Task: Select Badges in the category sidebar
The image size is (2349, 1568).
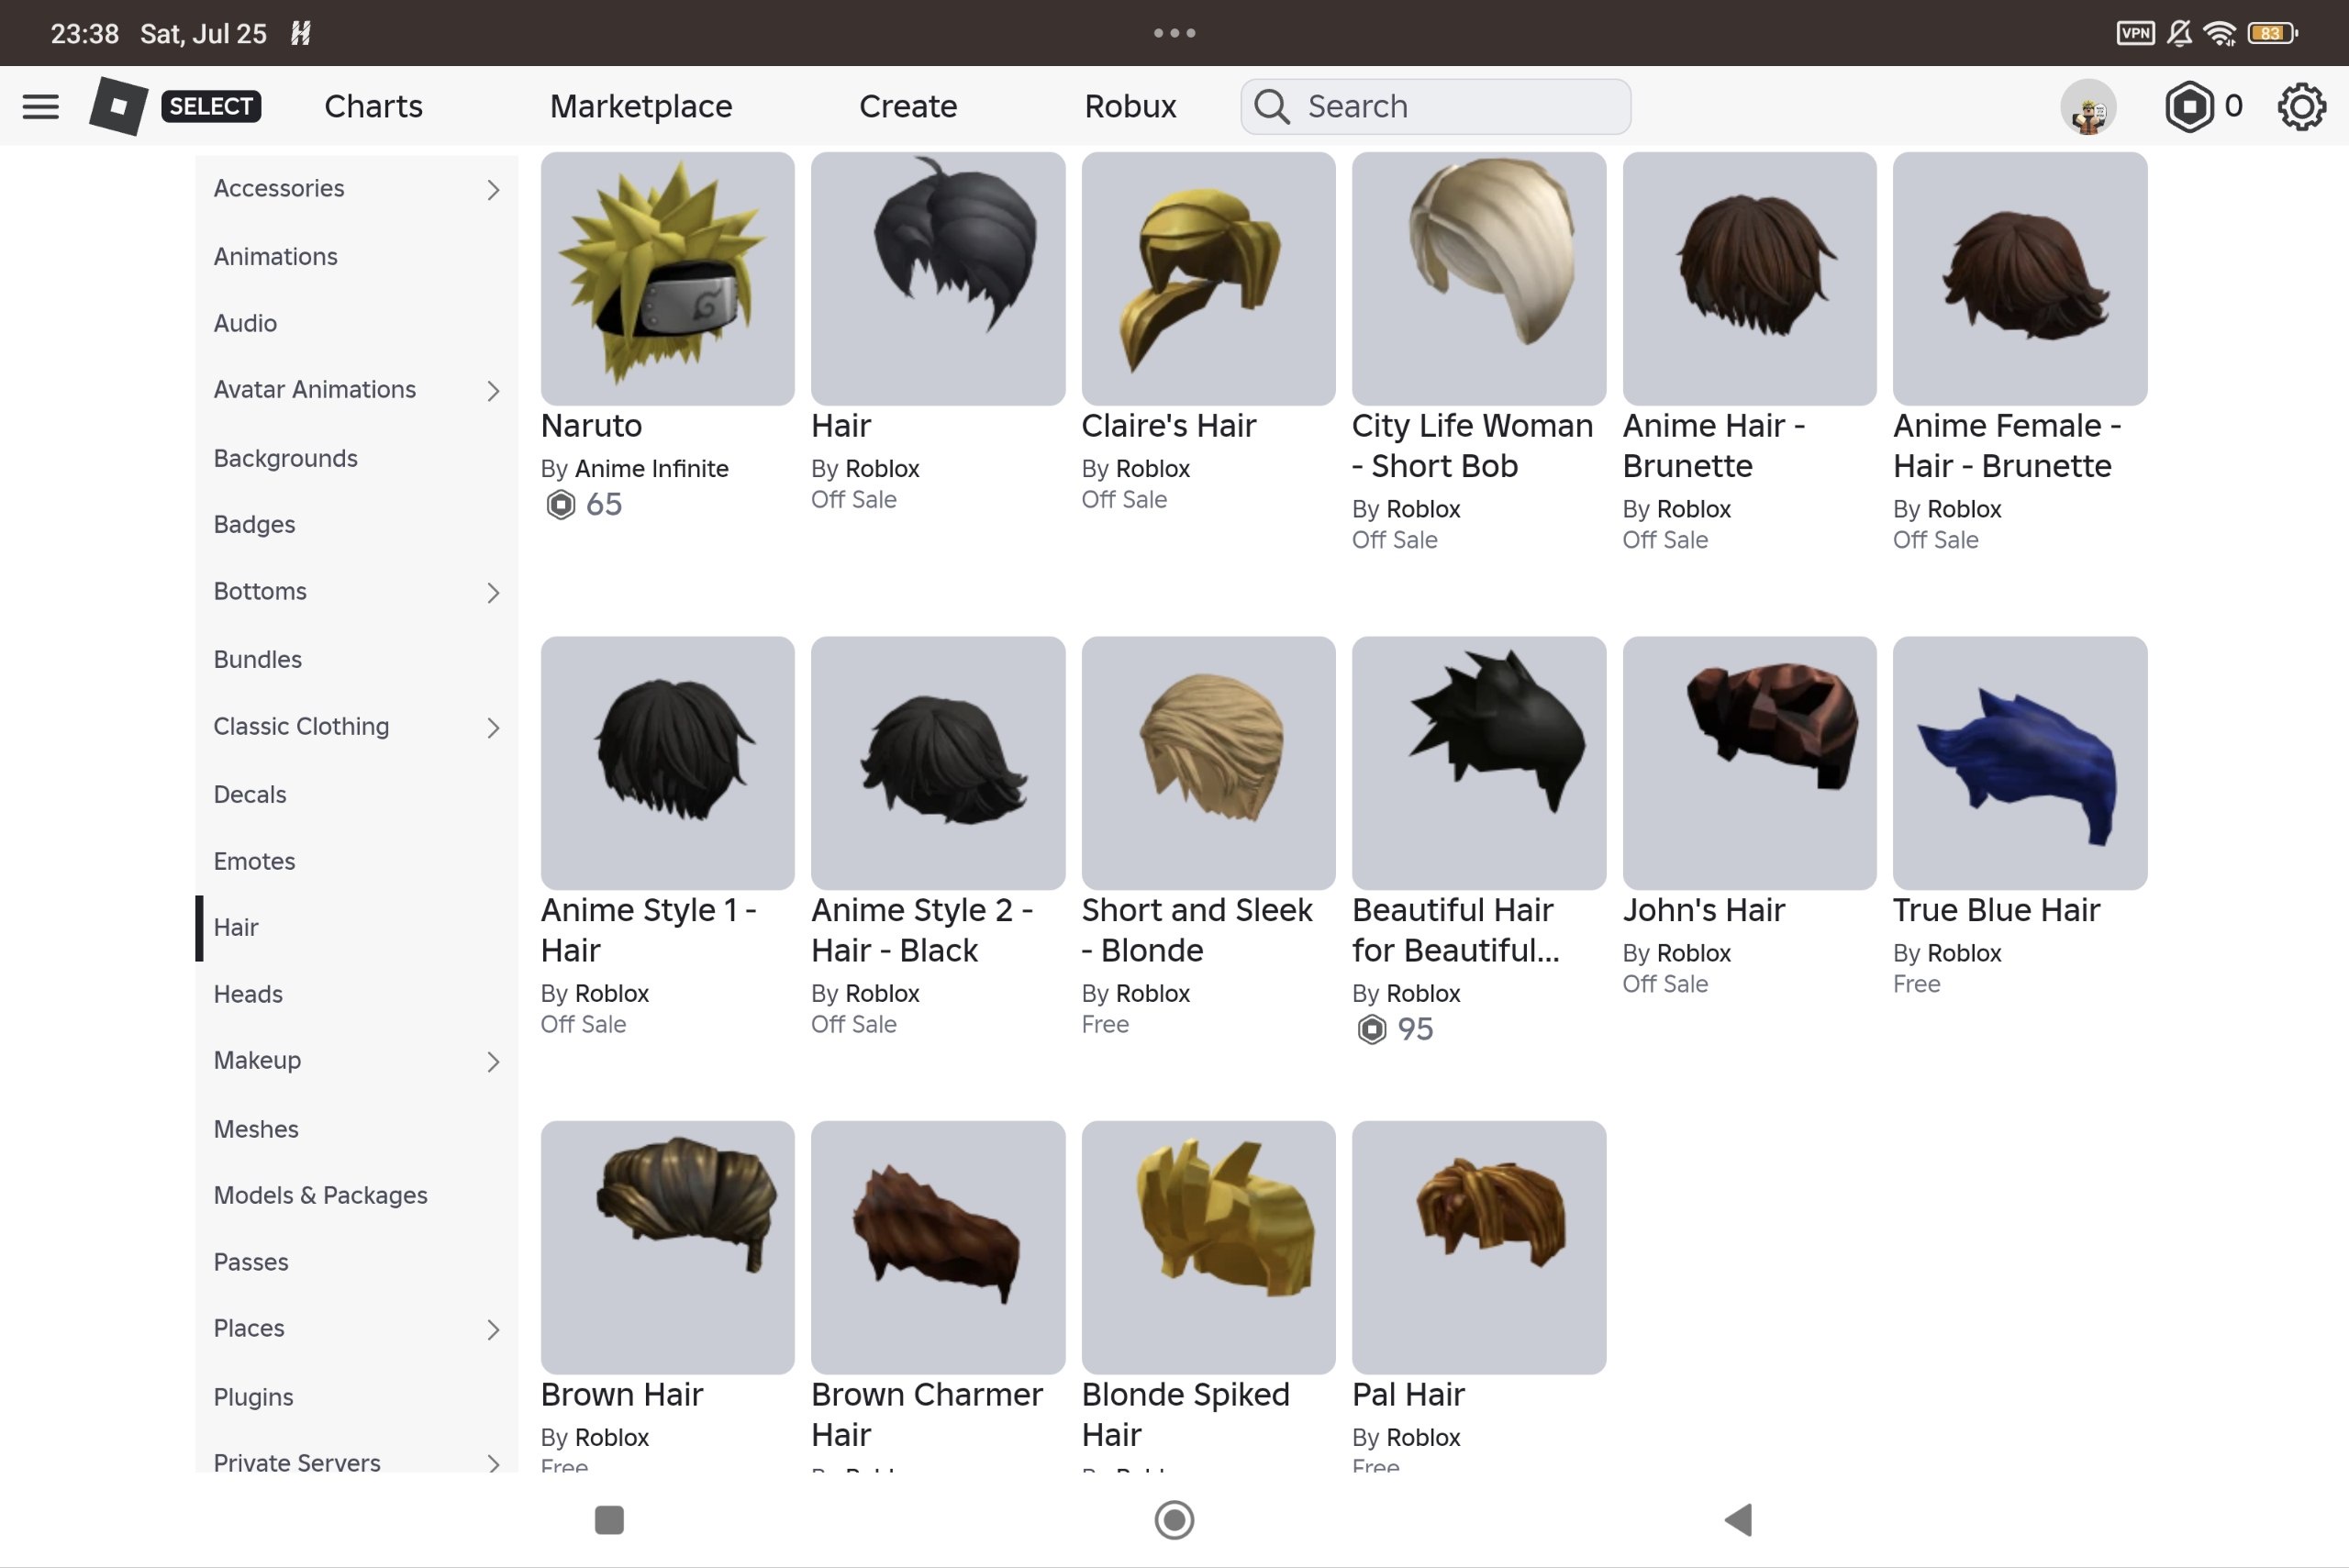Action: (x=254, y=524)
